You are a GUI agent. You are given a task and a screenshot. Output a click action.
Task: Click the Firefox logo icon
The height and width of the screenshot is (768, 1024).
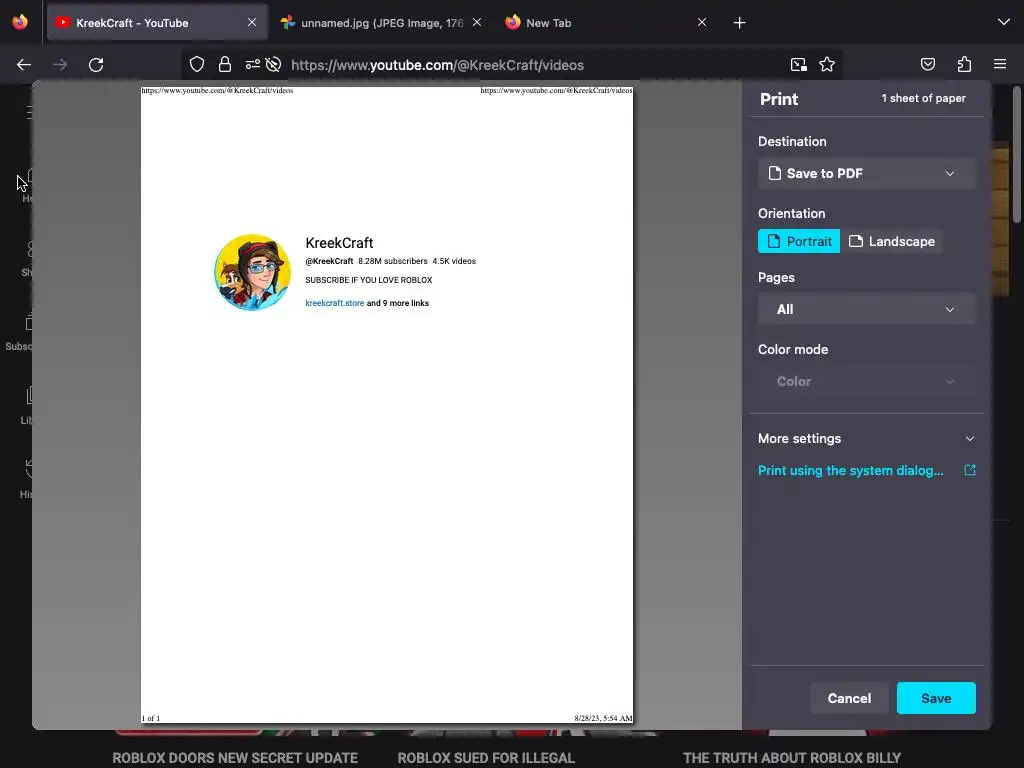tap(20, 22)
